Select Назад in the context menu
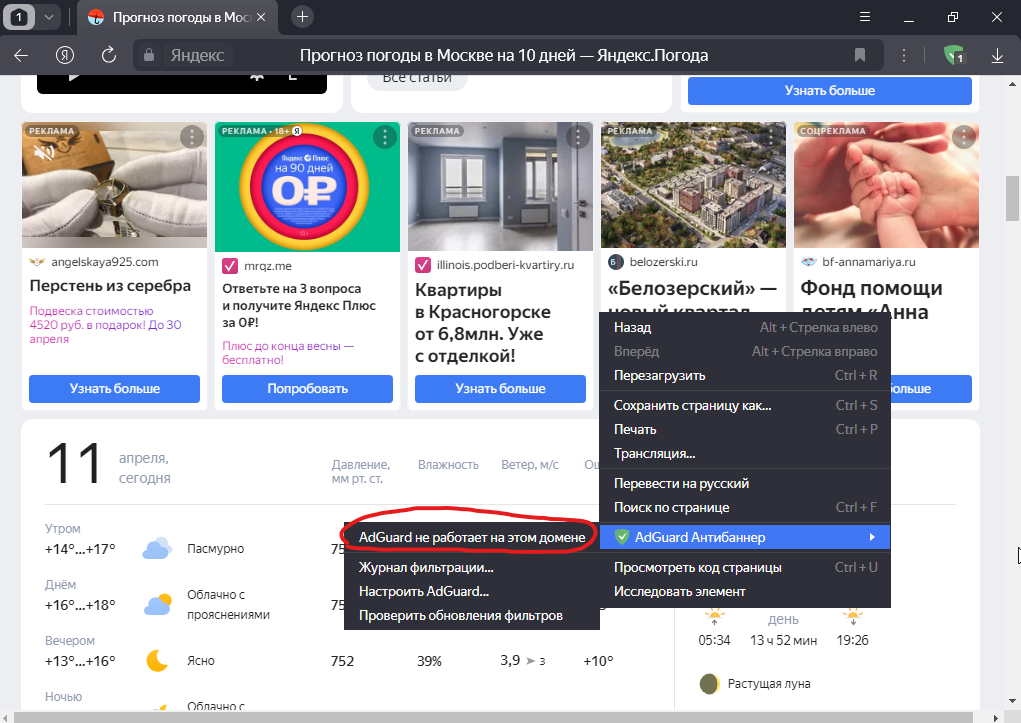The image size is (1021, 723). click(745, 328)
